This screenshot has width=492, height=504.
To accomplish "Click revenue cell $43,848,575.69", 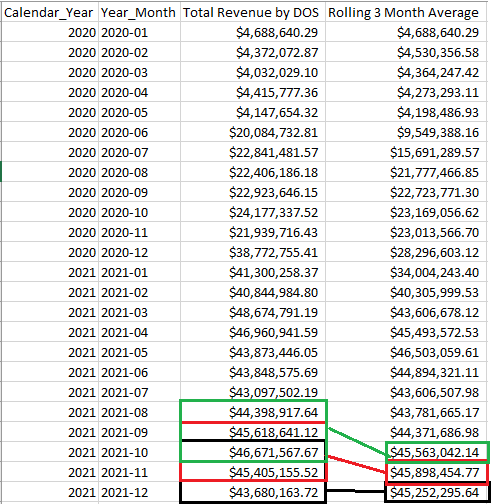I will pos(253,372).
